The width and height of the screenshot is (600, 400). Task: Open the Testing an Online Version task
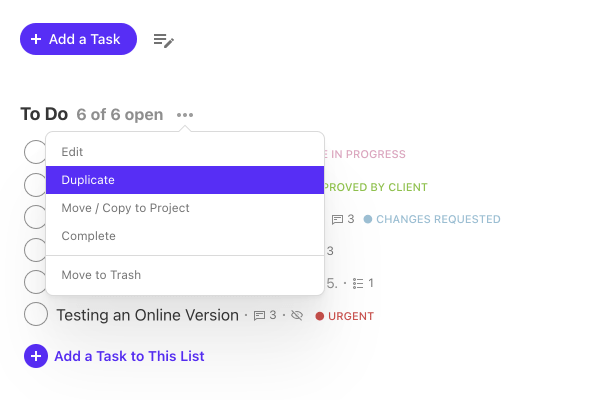click(x=148, y=315)
